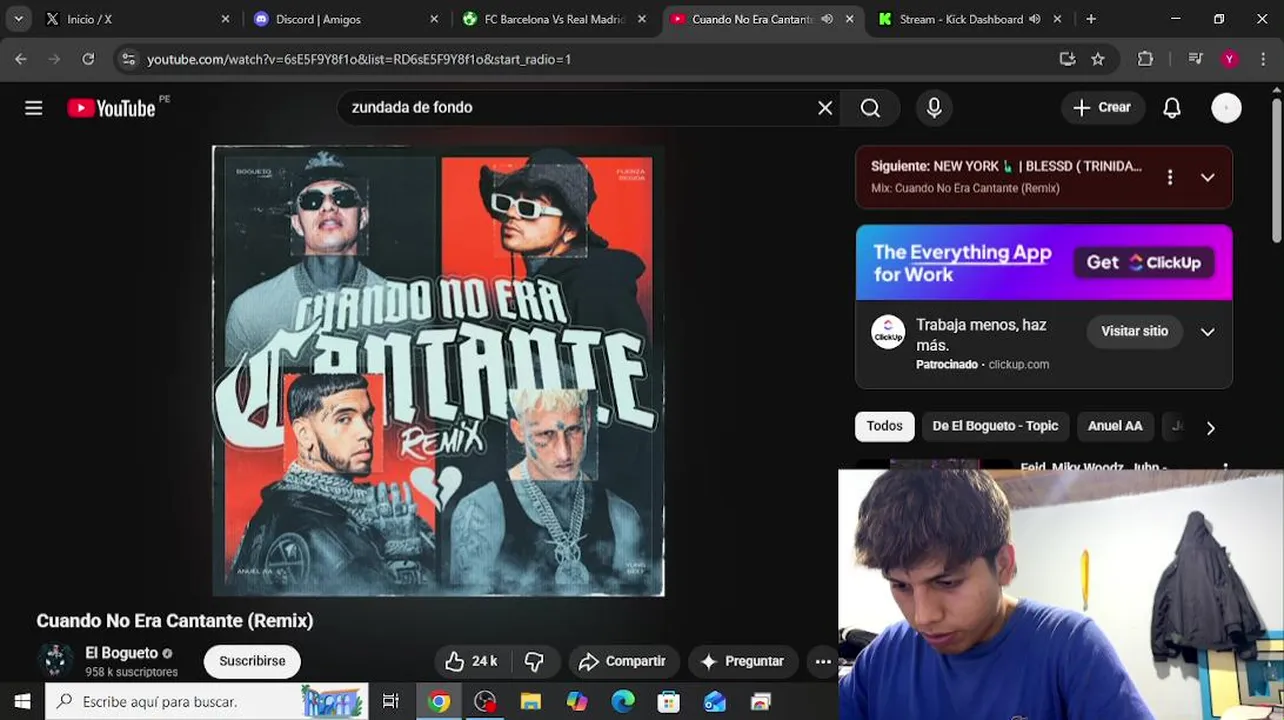Open El Bogueto channel avatar
Screen dimensions: 1284x720
point(55,660)
